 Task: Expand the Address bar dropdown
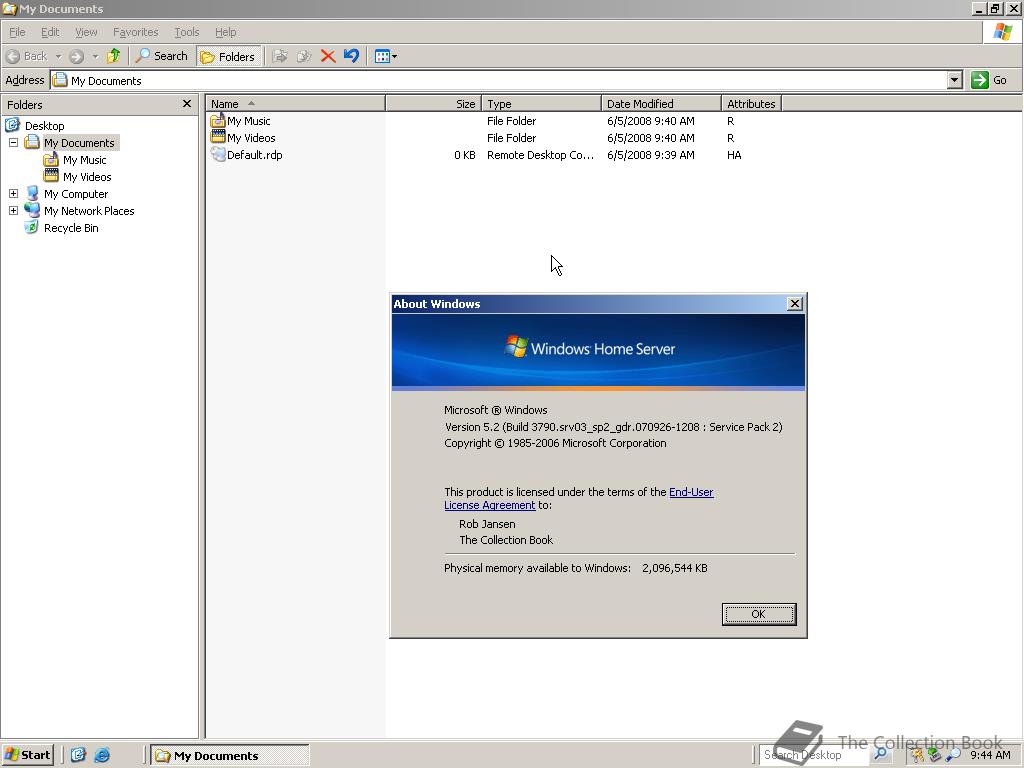pos(955,80)
